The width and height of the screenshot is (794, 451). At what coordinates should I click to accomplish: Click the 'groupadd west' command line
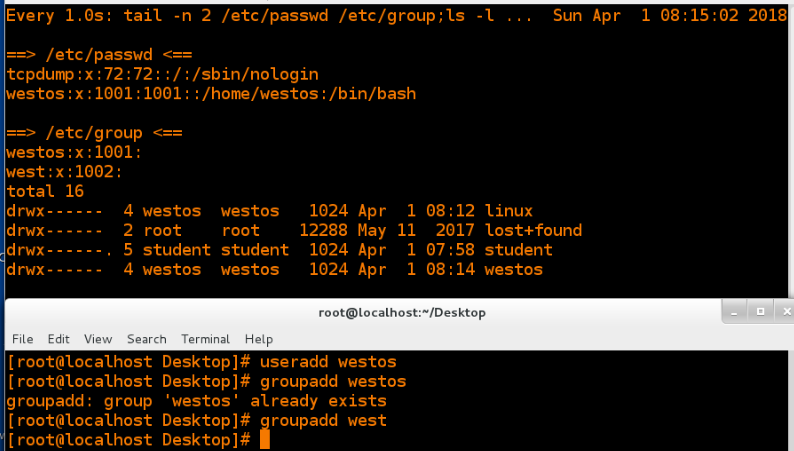coord(196,420)
